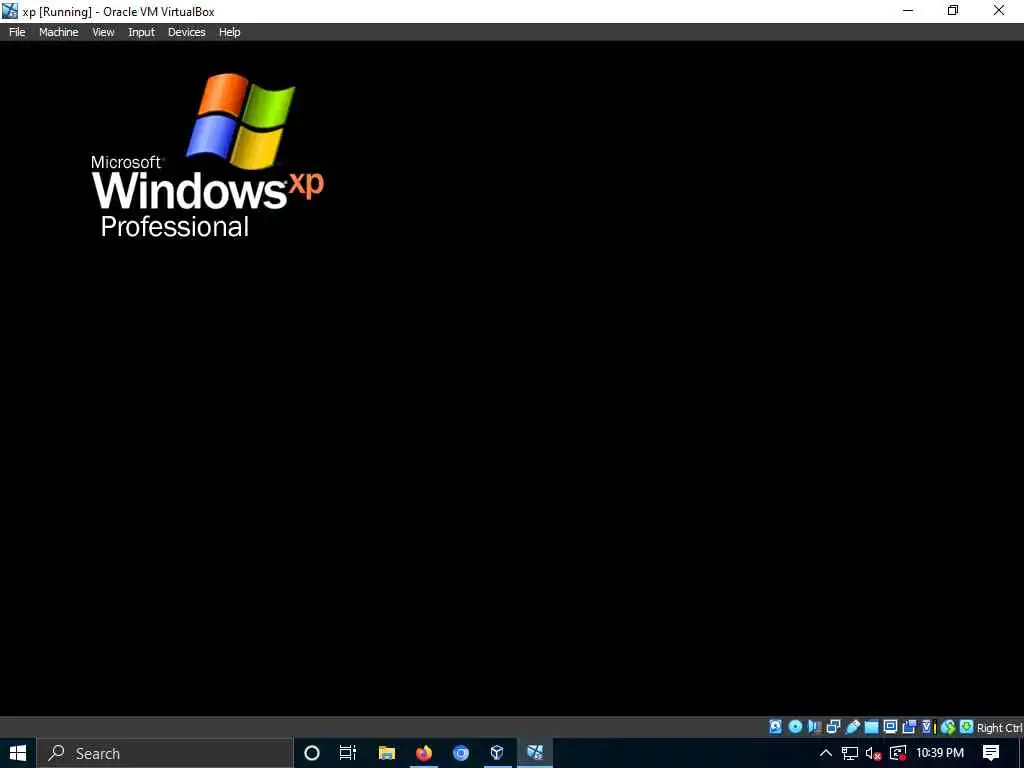Launch Firefox from the taskbar
Image resolution: width=1024 pixels, height=768 pixels.
tap(424, 753)
